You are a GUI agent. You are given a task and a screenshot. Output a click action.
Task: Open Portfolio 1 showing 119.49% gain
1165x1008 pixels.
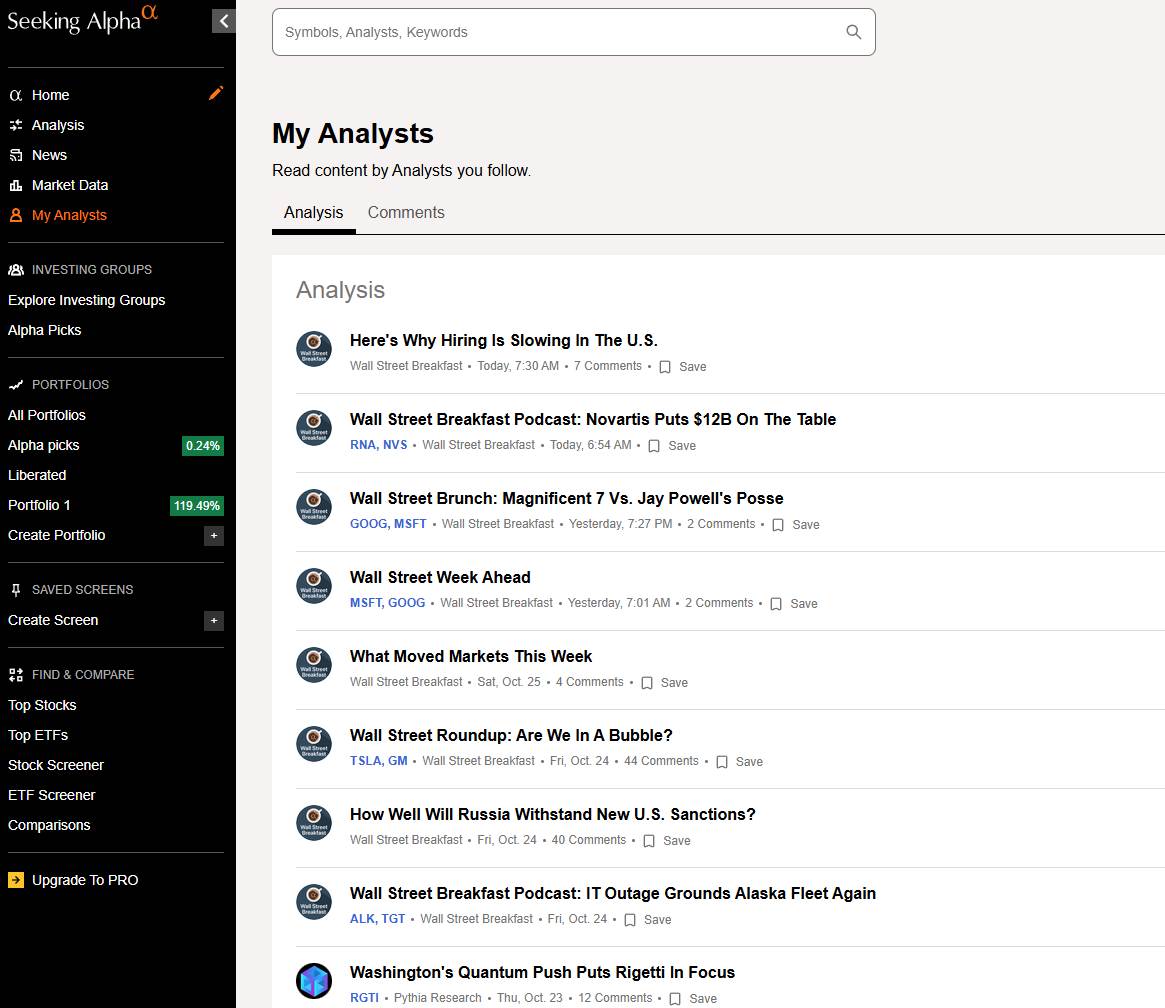(40, 505)
